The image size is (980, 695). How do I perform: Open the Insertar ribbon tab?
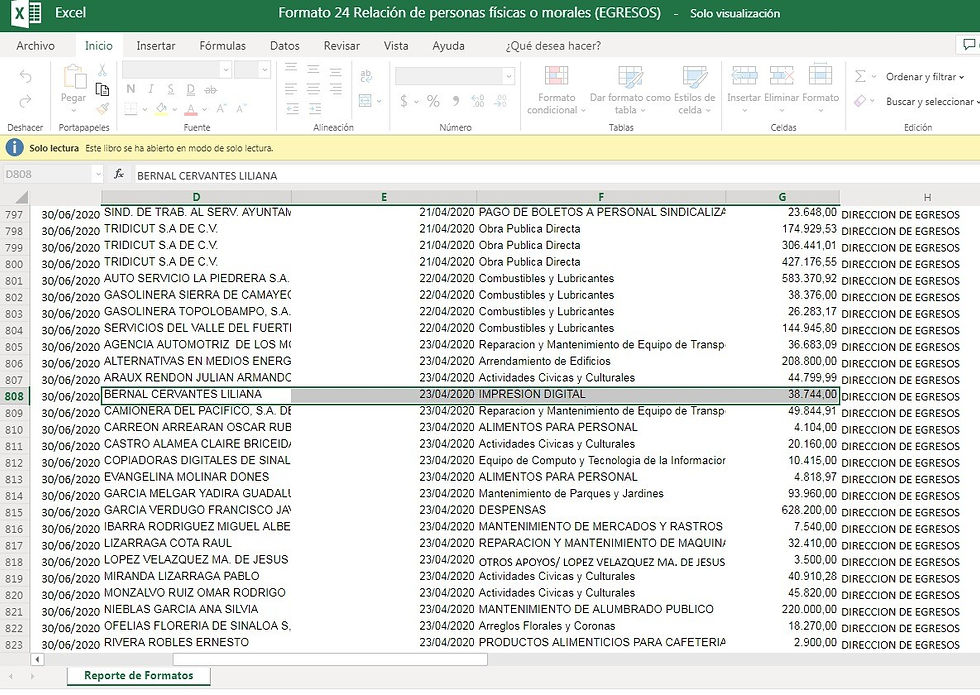click(155, 46)
